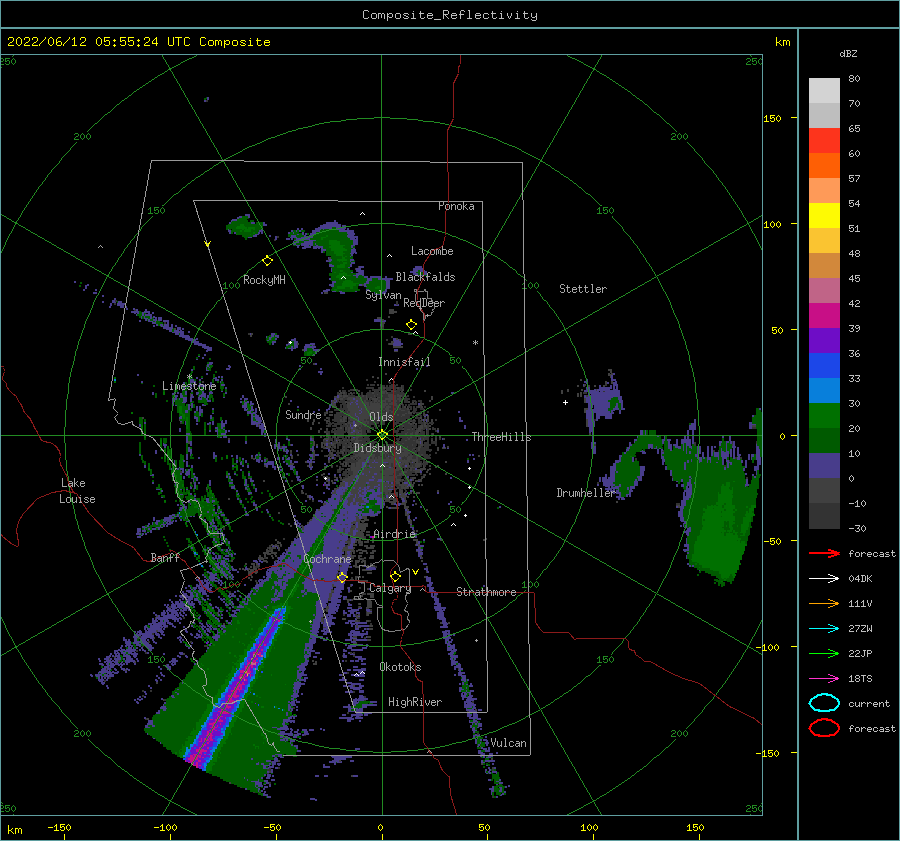Click the 'Drumheller' city label

[586, 493]
